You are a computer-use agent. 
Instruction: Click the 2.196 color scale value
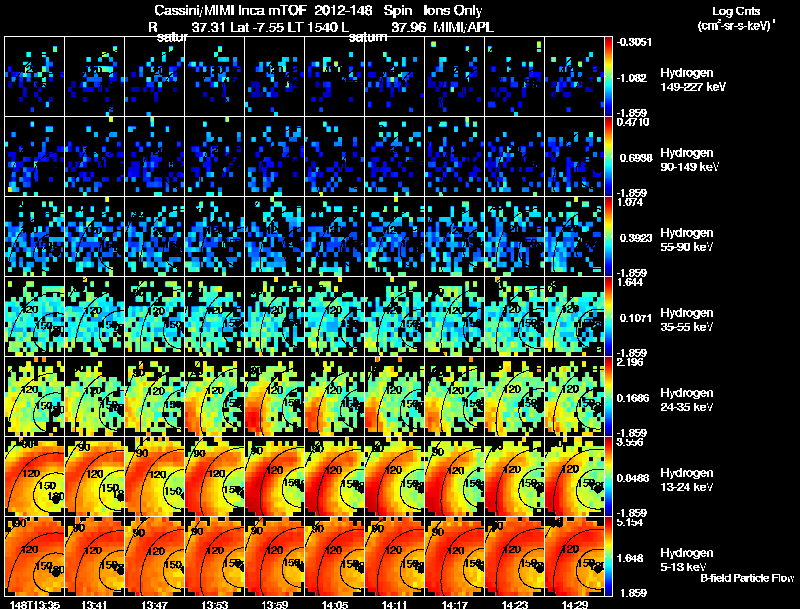(x=630, y=362)
